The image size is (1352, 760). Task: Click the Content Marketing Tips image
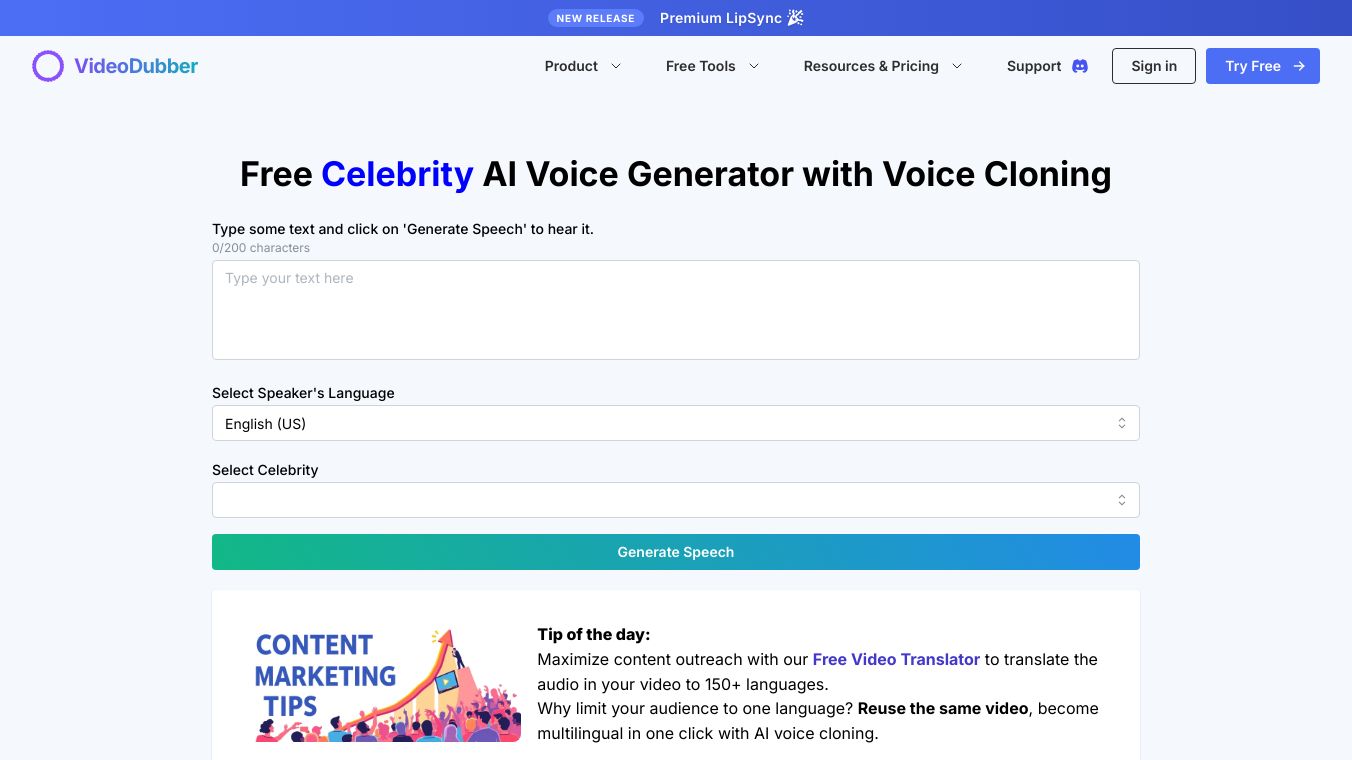(x=388, y=685)
